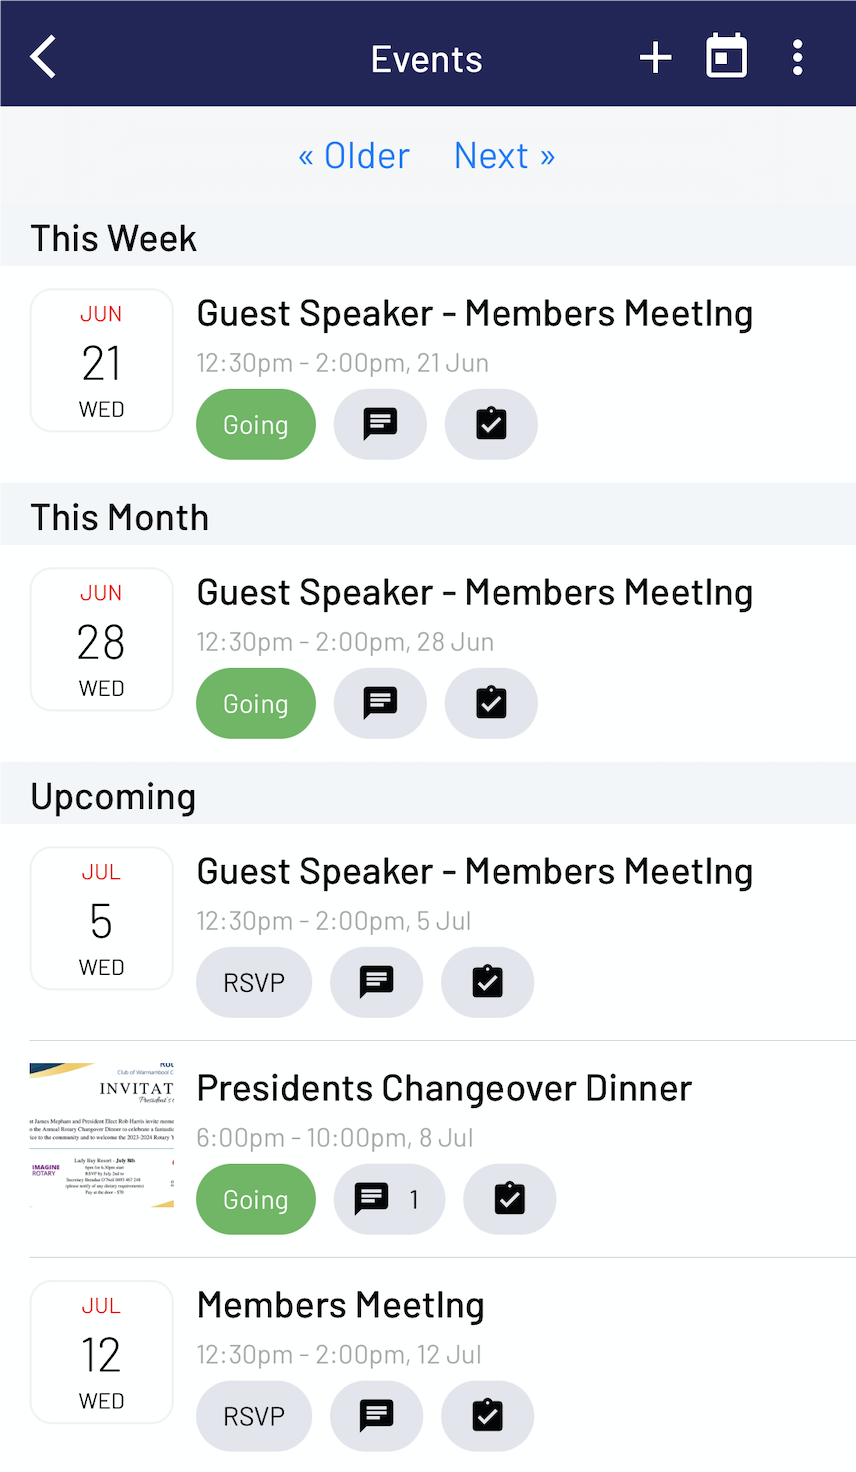Open the attendance clipboard for 21 Jun
Screen dimensions: 856x1472
491,424
